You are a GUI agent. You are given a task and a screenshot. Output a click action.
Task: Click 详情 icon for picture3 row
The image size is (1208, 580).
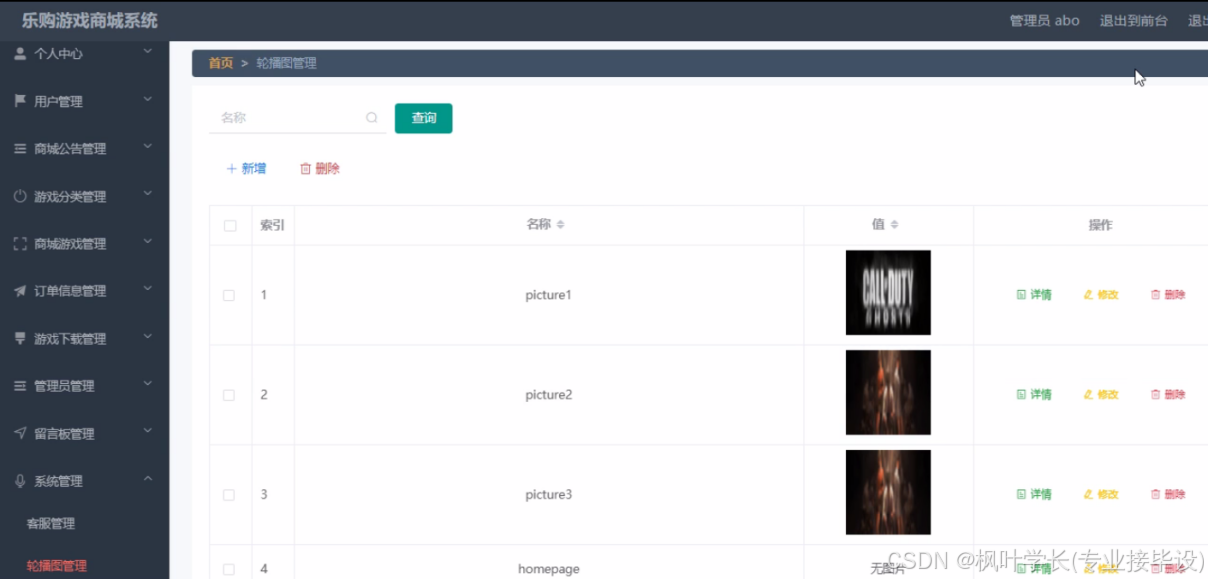point(1021,495)
